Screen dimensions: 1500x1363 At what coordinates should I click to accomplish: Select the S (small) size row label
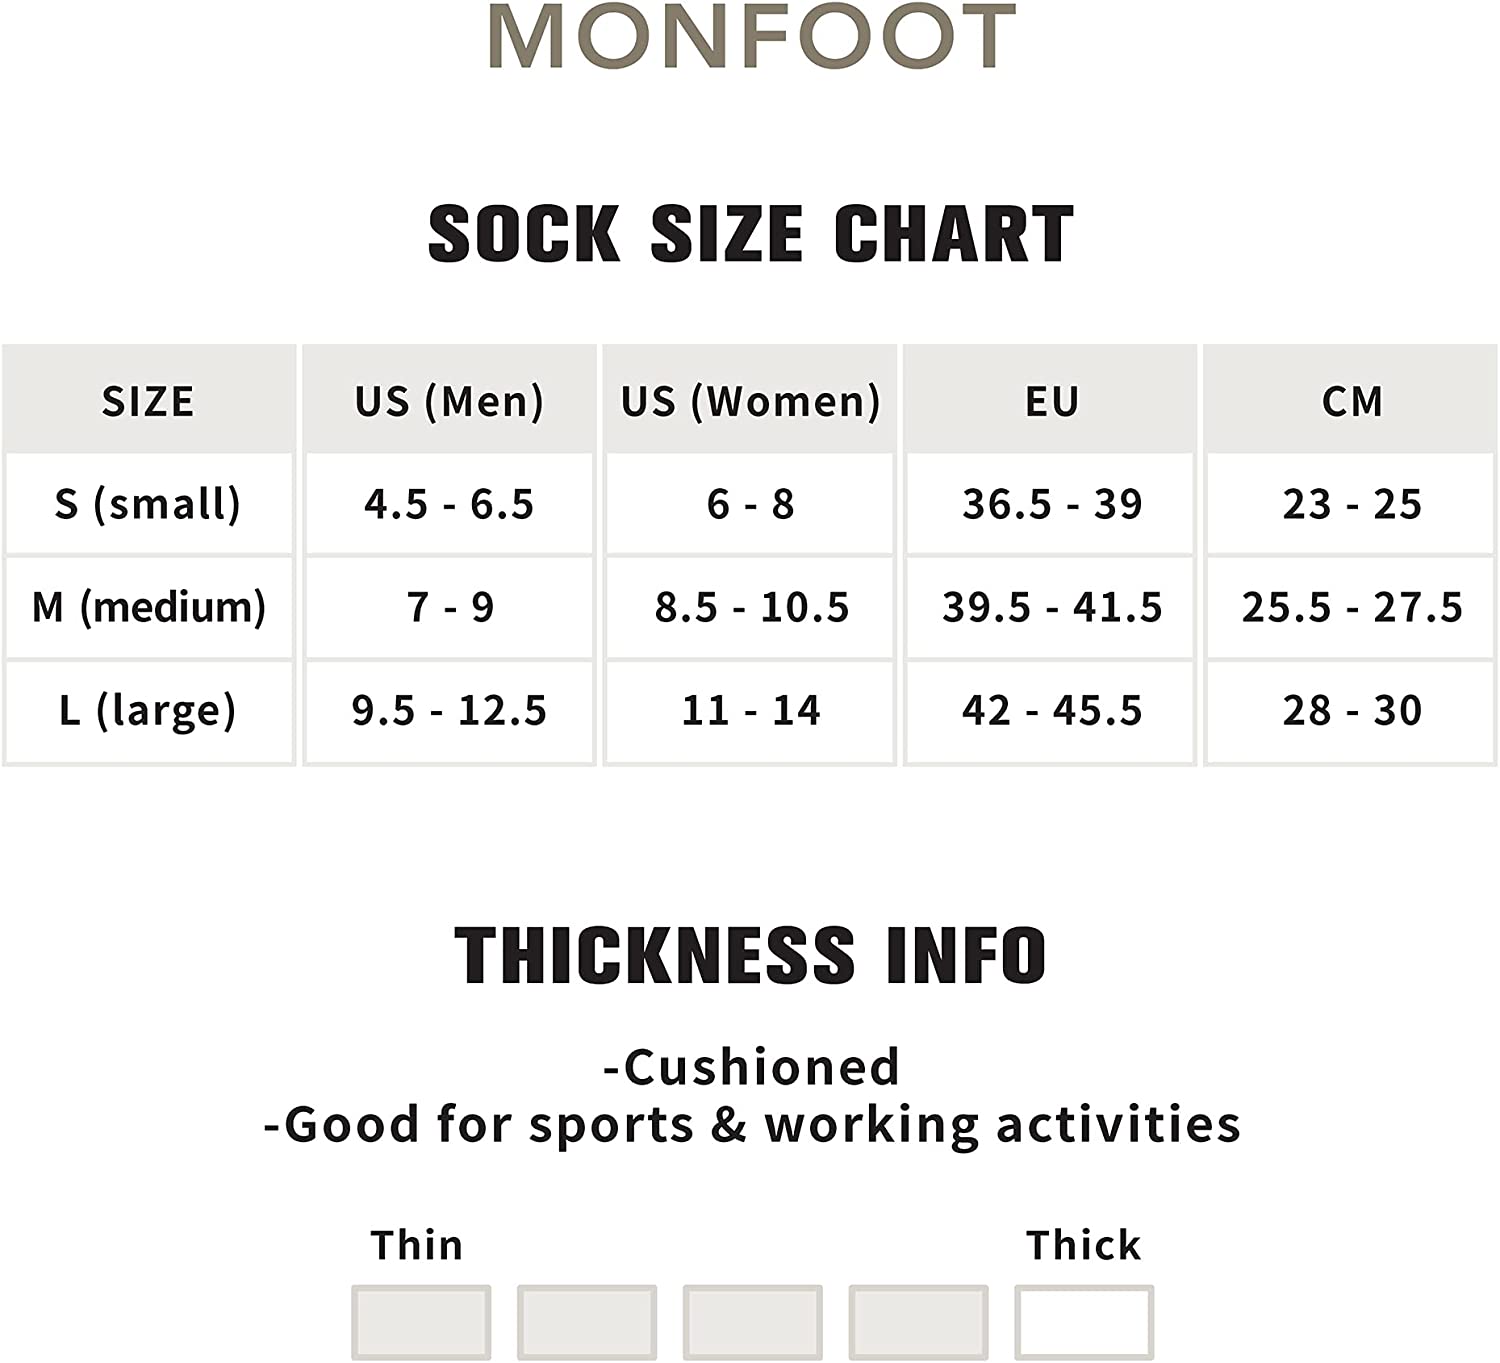coord(148,504)
